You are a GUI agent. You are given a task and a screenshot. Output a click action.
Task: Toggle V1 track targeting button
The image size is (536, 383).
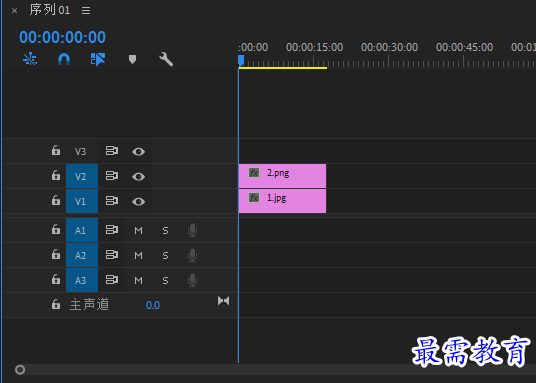(x=82, y=201)
